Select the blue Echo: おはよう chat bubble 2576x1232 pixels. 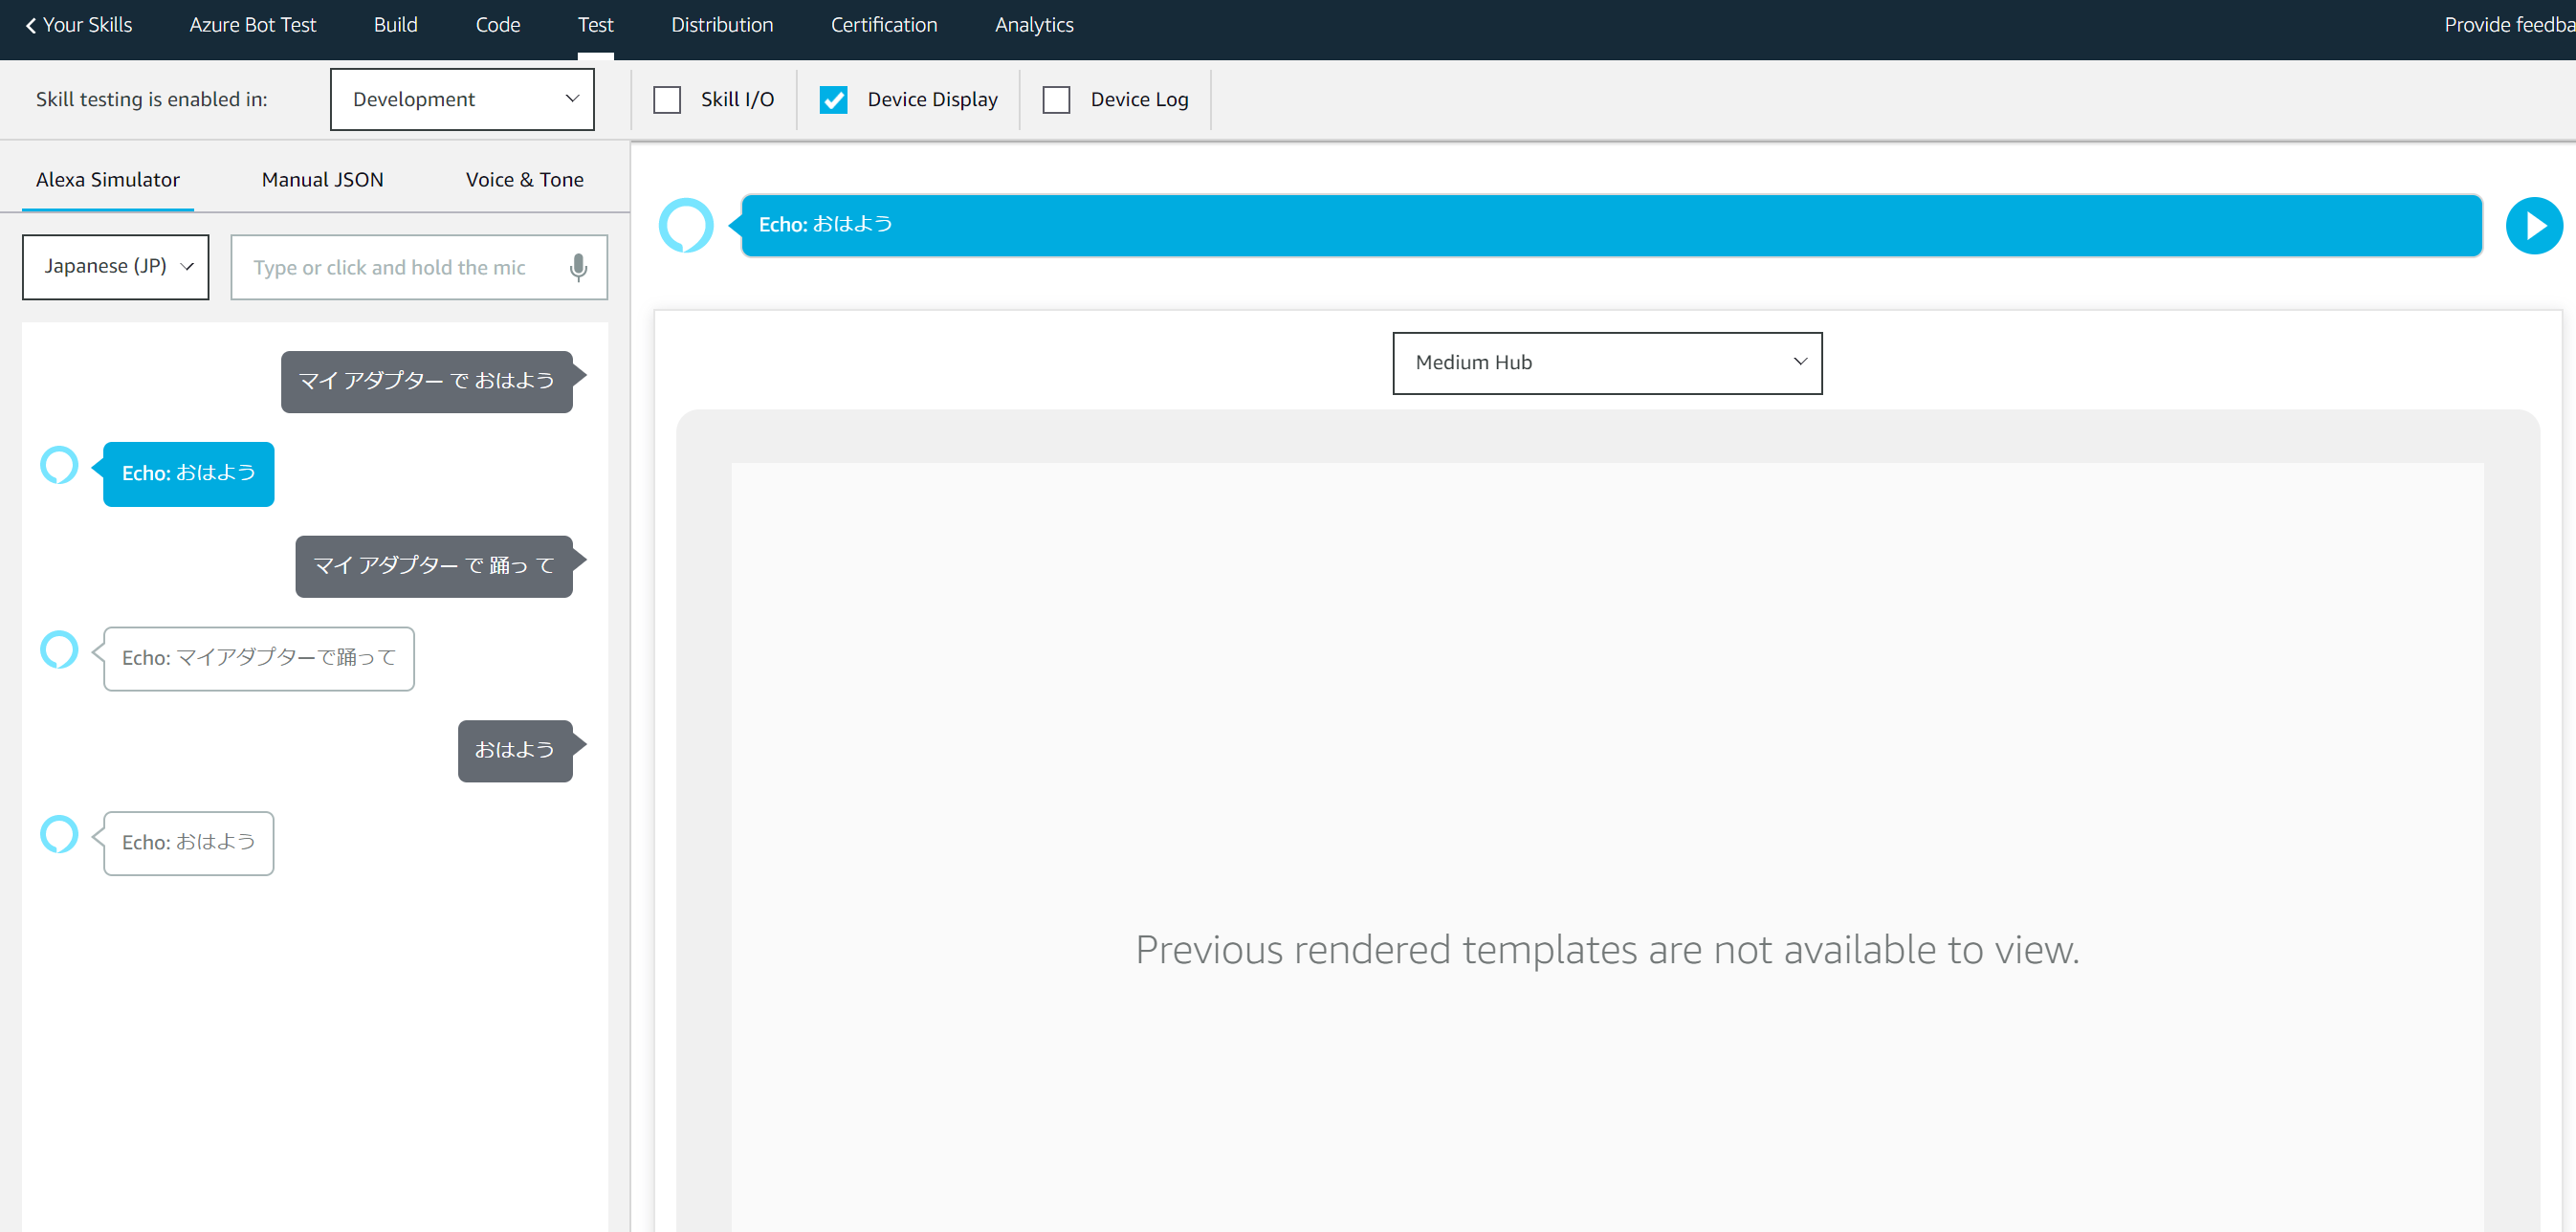188,474
